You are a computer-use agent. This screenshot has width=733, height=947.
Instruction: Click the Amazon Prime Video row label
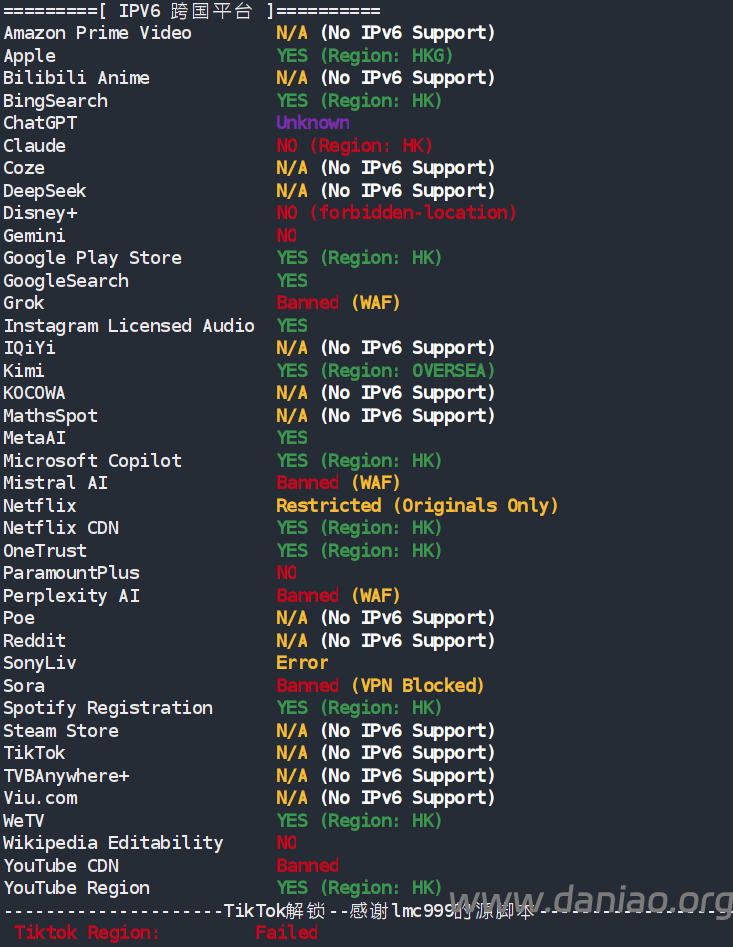(98, 33)
